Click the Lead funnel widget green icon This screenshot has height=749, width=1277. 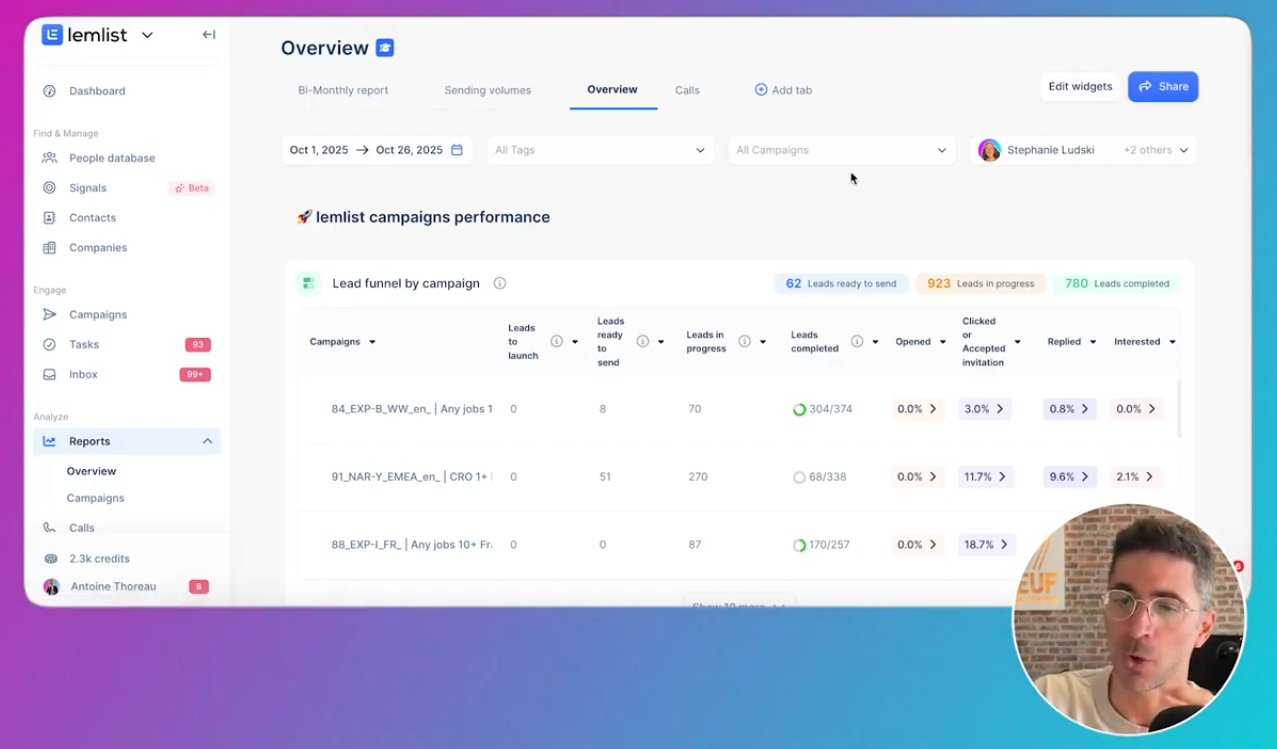(308, 283)
